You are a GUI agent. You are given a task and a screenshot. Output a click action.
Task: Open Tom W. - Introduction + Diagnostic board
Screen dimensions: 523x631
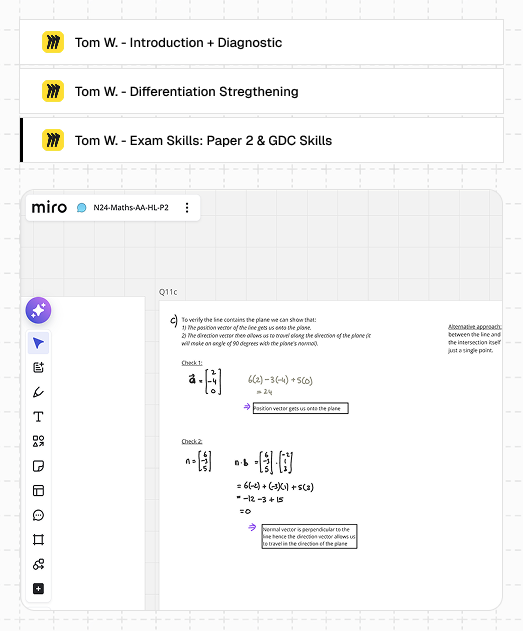[262, 42]
